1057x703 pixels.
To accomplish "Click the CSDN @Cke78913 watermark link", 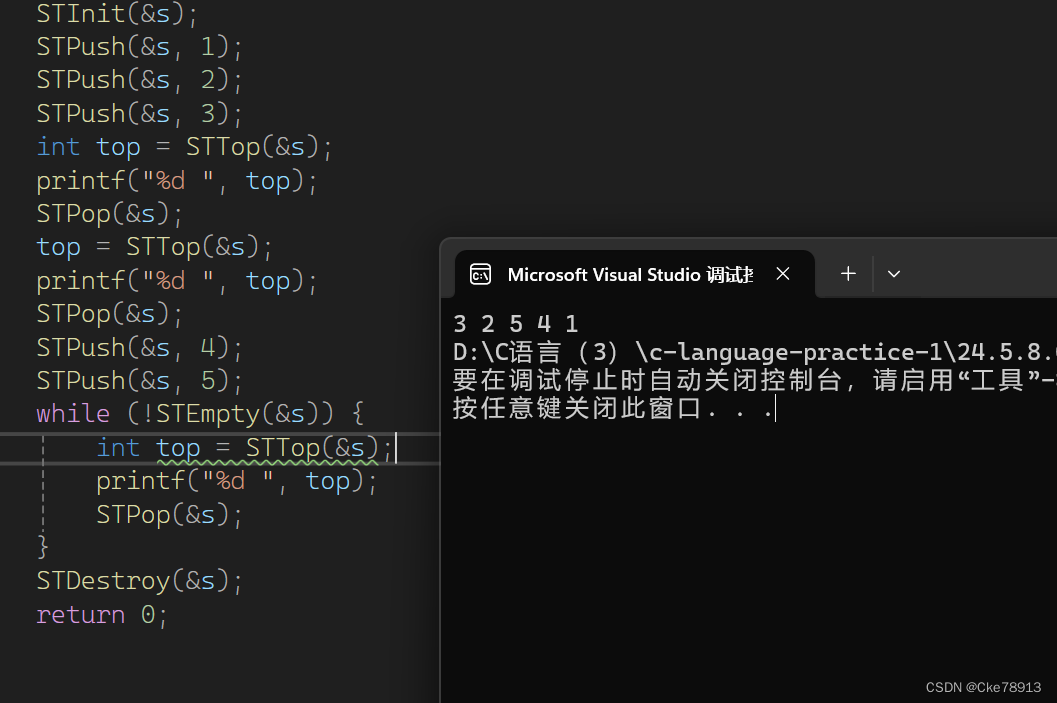I will point(984,687).
